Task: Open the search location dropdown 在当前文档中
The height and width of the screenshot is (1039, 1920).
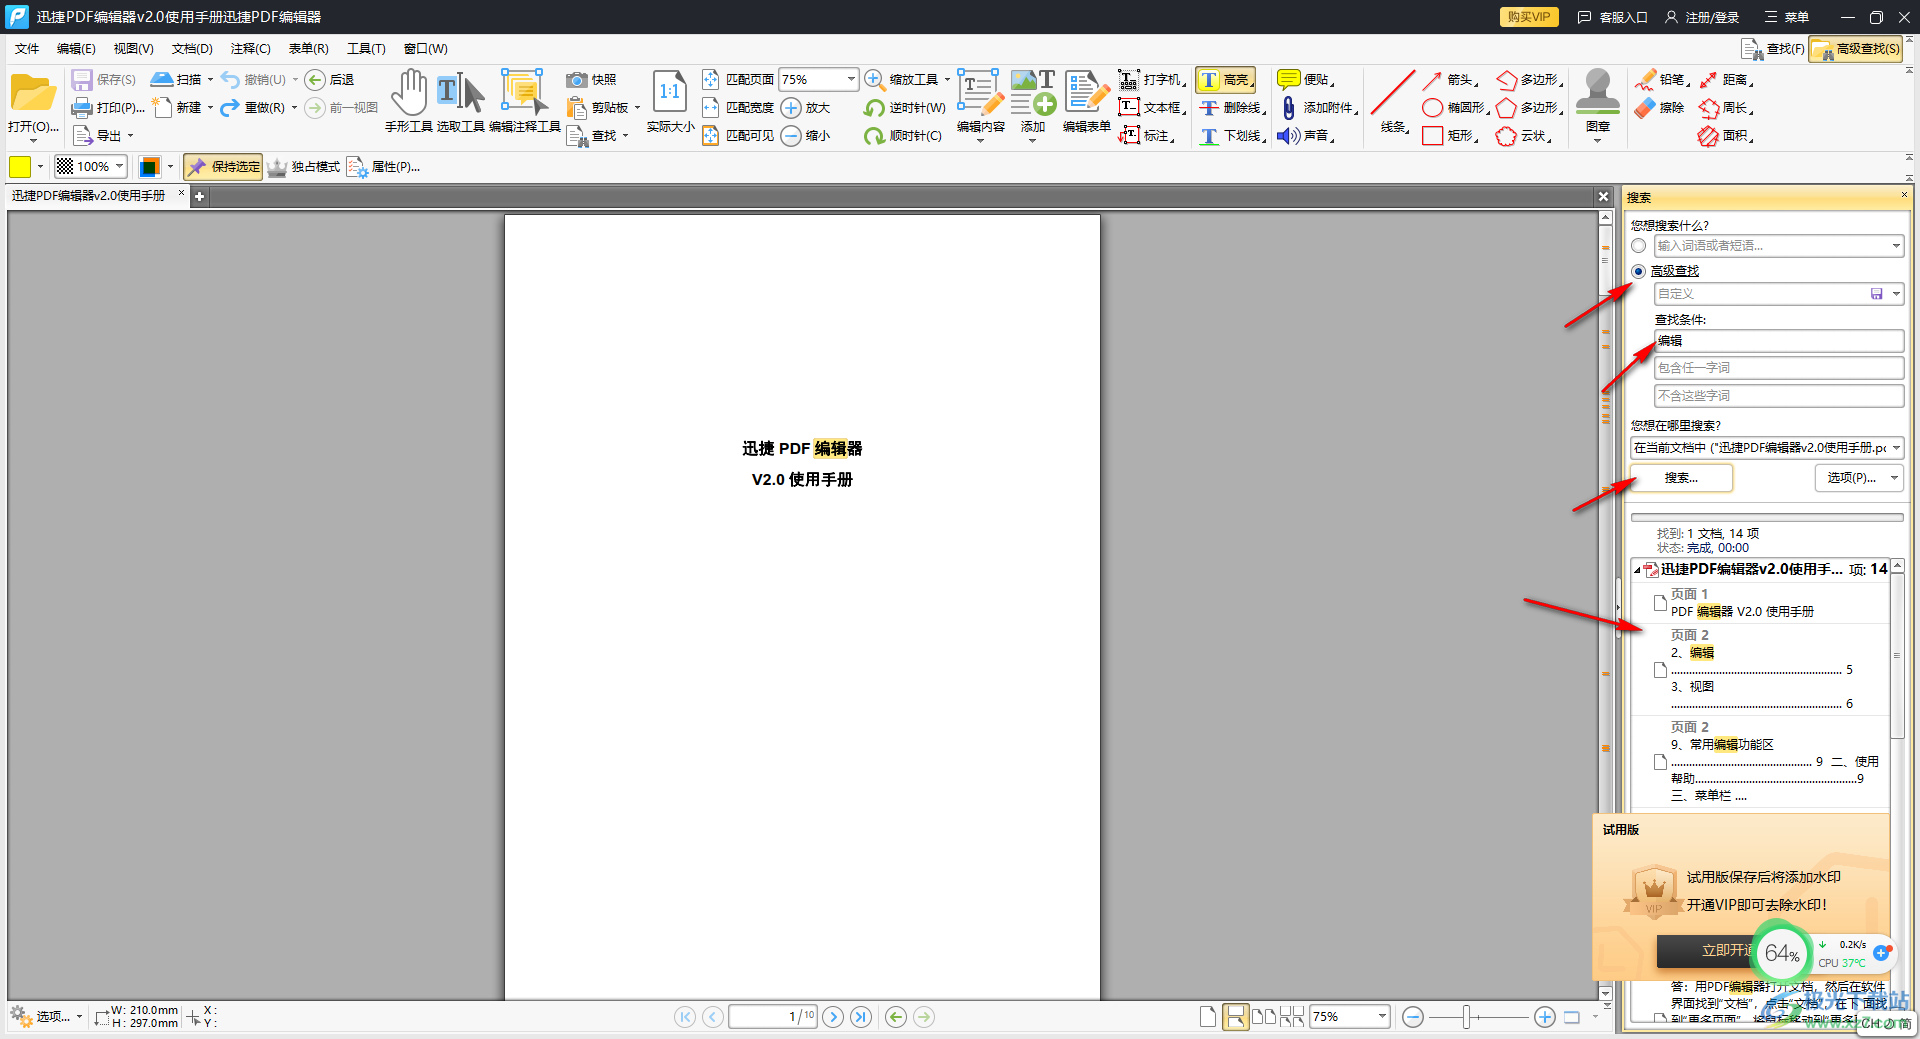Action: click(x=1896, y=448)
